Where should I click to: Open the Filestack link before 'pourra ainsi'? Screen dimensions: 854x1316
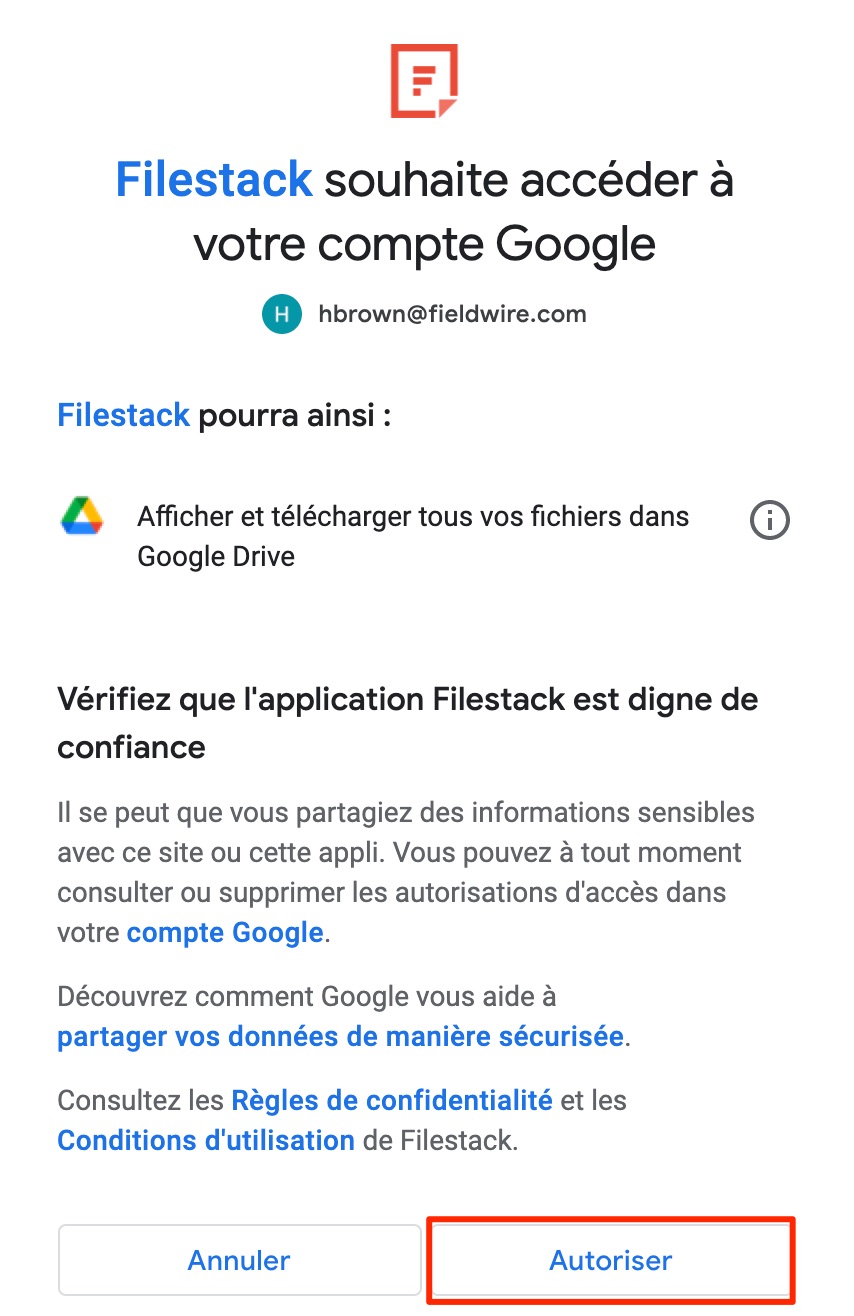123,415
